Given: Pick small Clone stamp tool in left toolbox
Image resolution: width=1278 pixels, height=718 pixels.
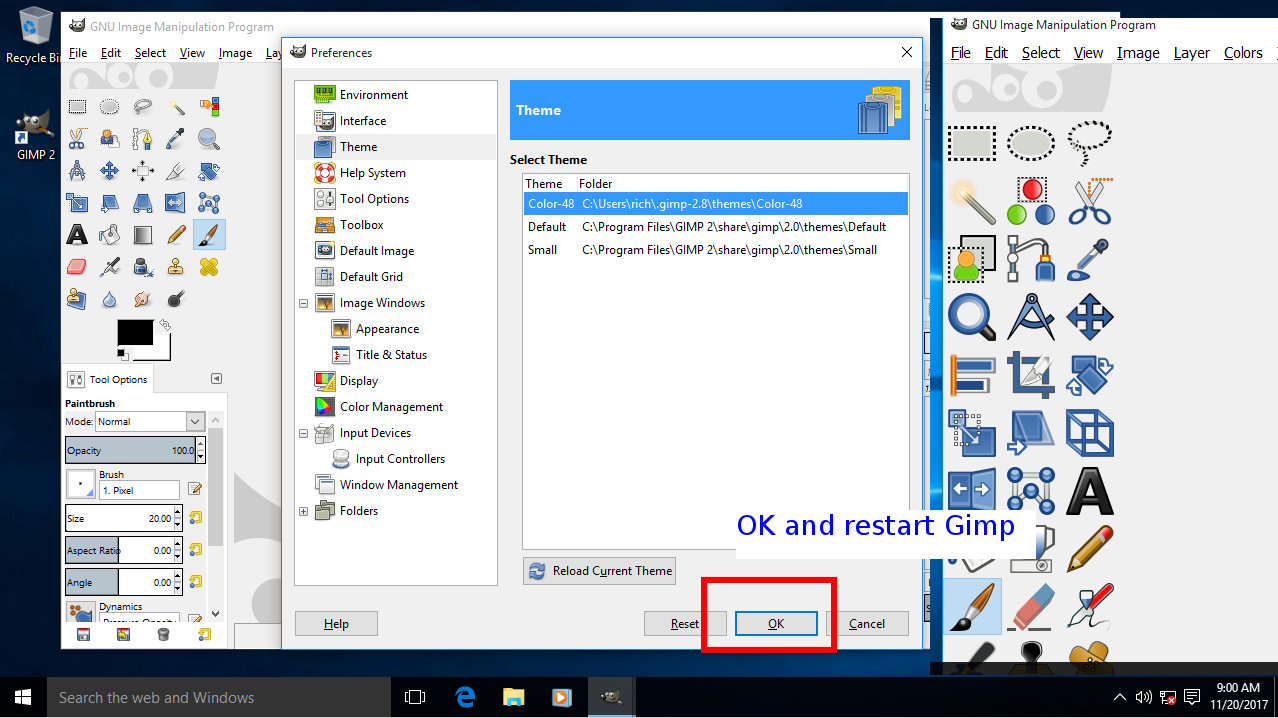Looking at the screenshot, I should (x=176, y=267).
